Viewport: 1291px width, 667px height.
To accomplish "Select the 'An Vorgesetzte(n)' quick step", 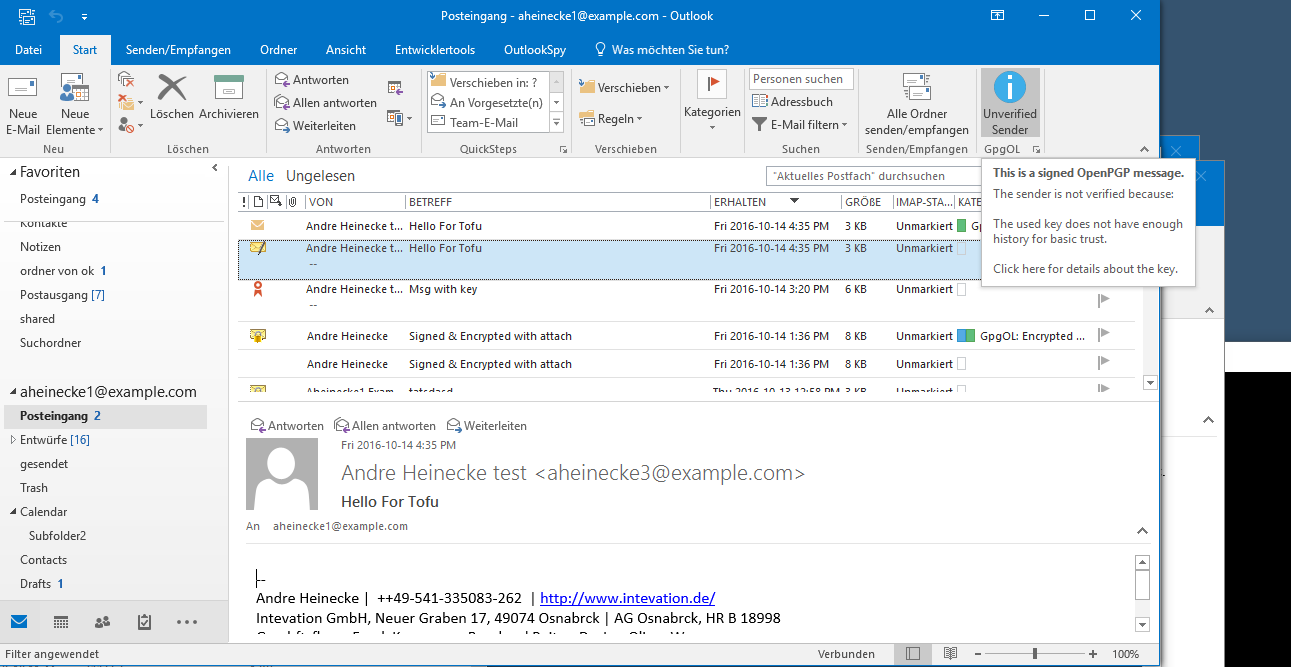I will tap(487, 102).
